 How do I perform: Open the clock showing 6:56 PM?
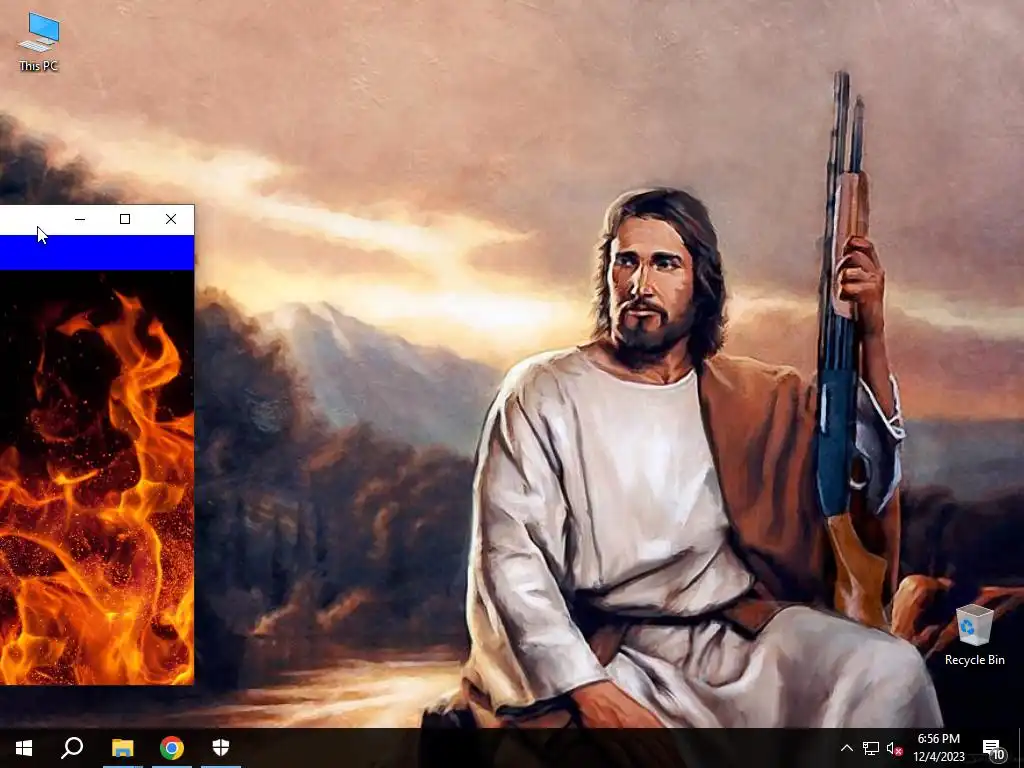[x=938, y=748]
